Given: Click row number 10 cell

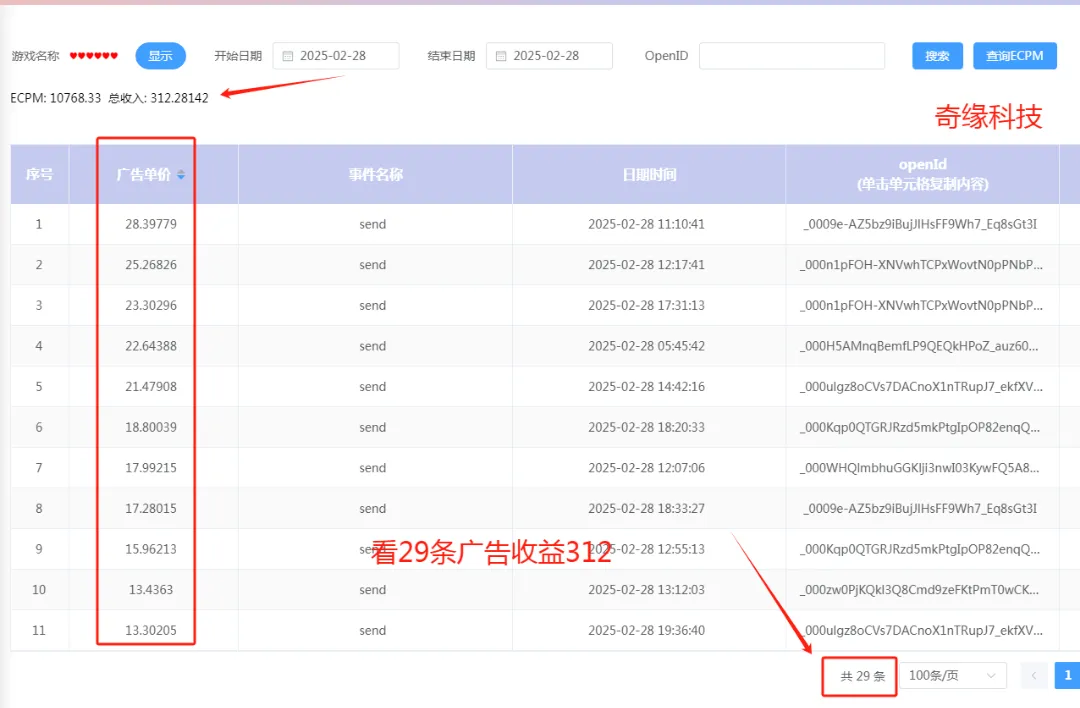Looking at the screenshot, I should click(39, 590).
